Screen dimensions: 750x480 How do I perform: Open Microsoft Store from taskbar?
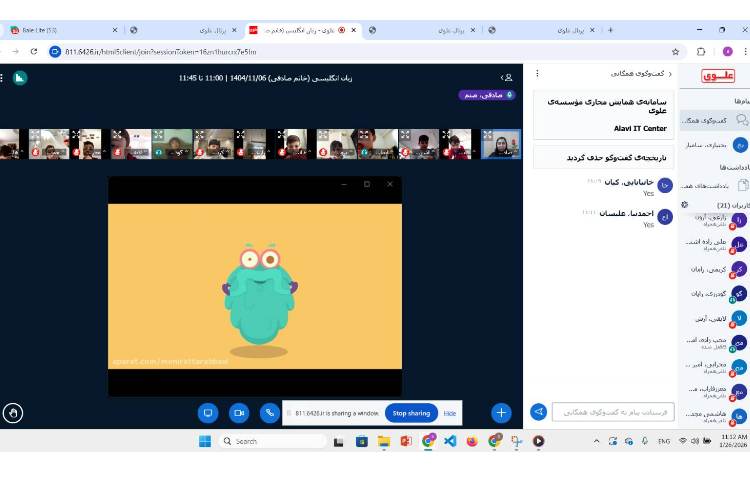point(362,441)
